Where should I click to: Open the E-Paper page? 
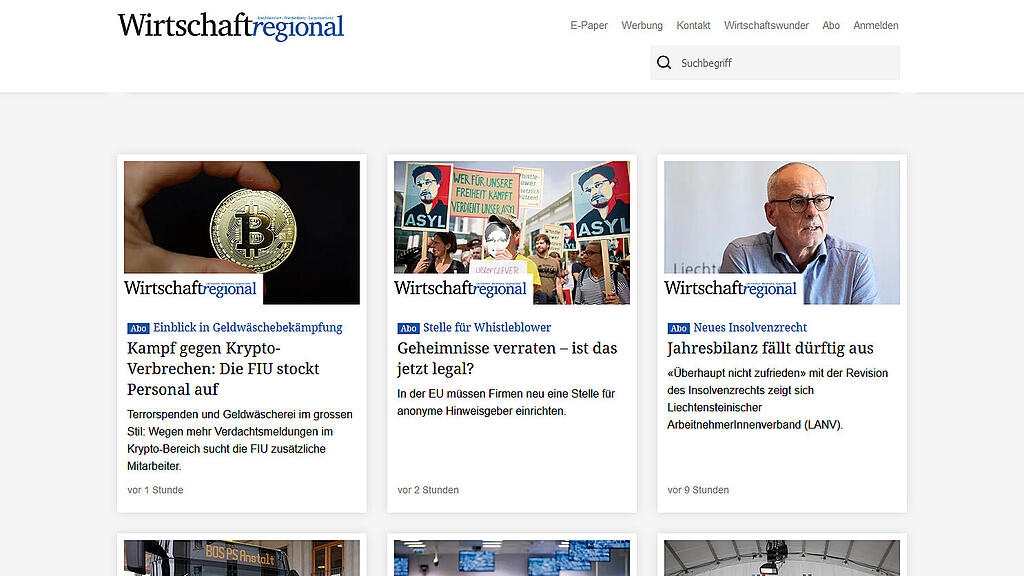(x=588, y=25)
